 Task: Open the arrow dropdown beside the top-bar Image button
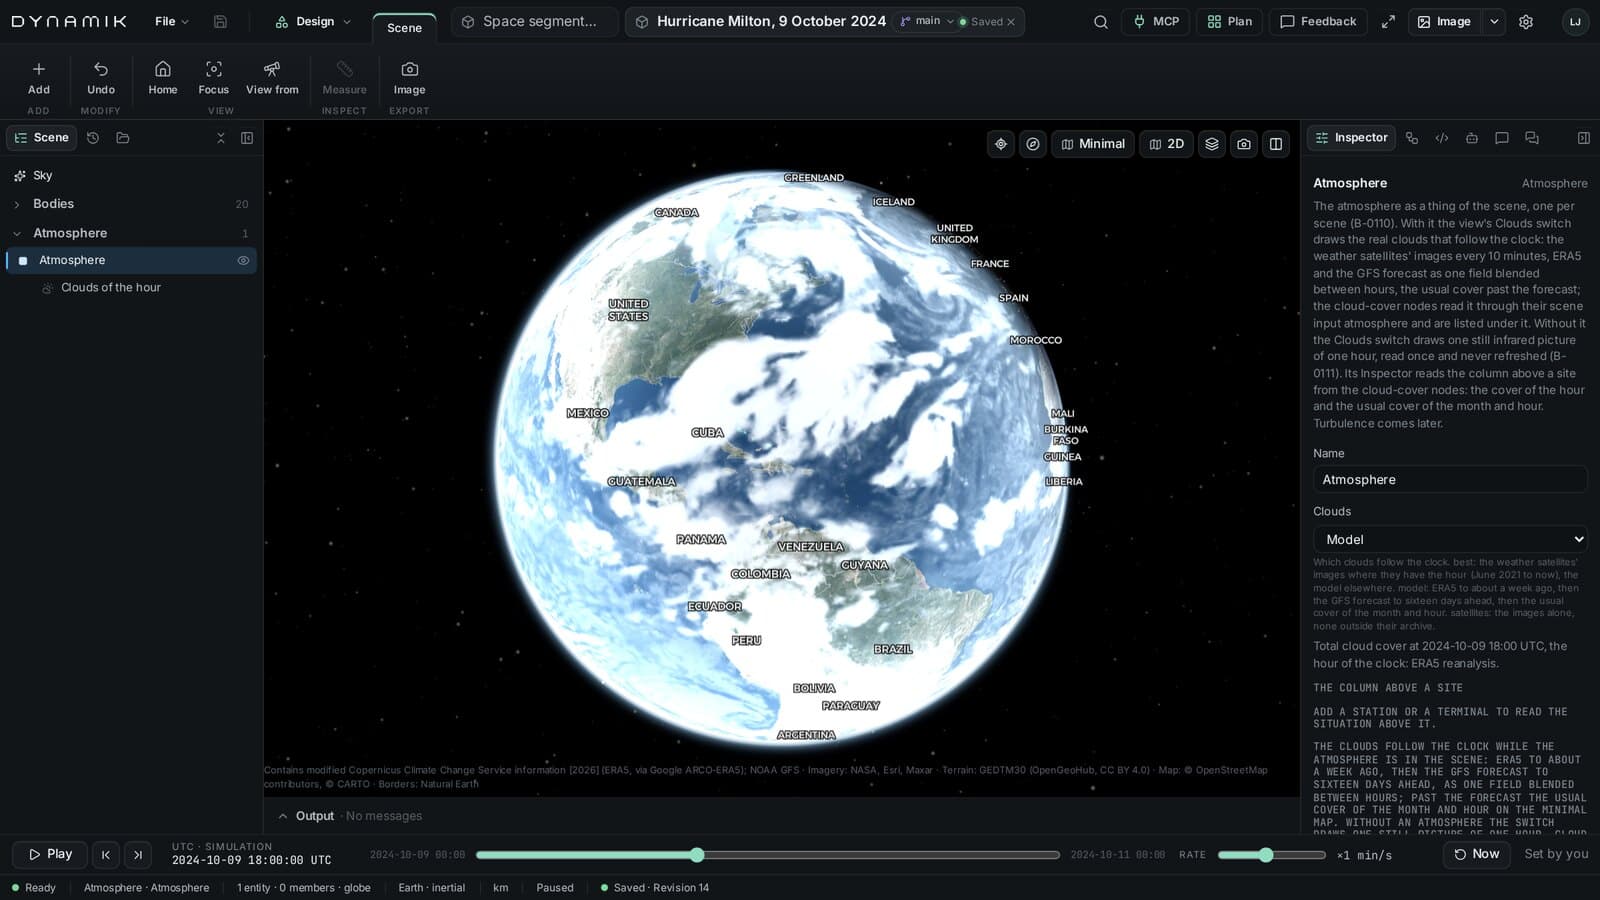[1494, 21]
